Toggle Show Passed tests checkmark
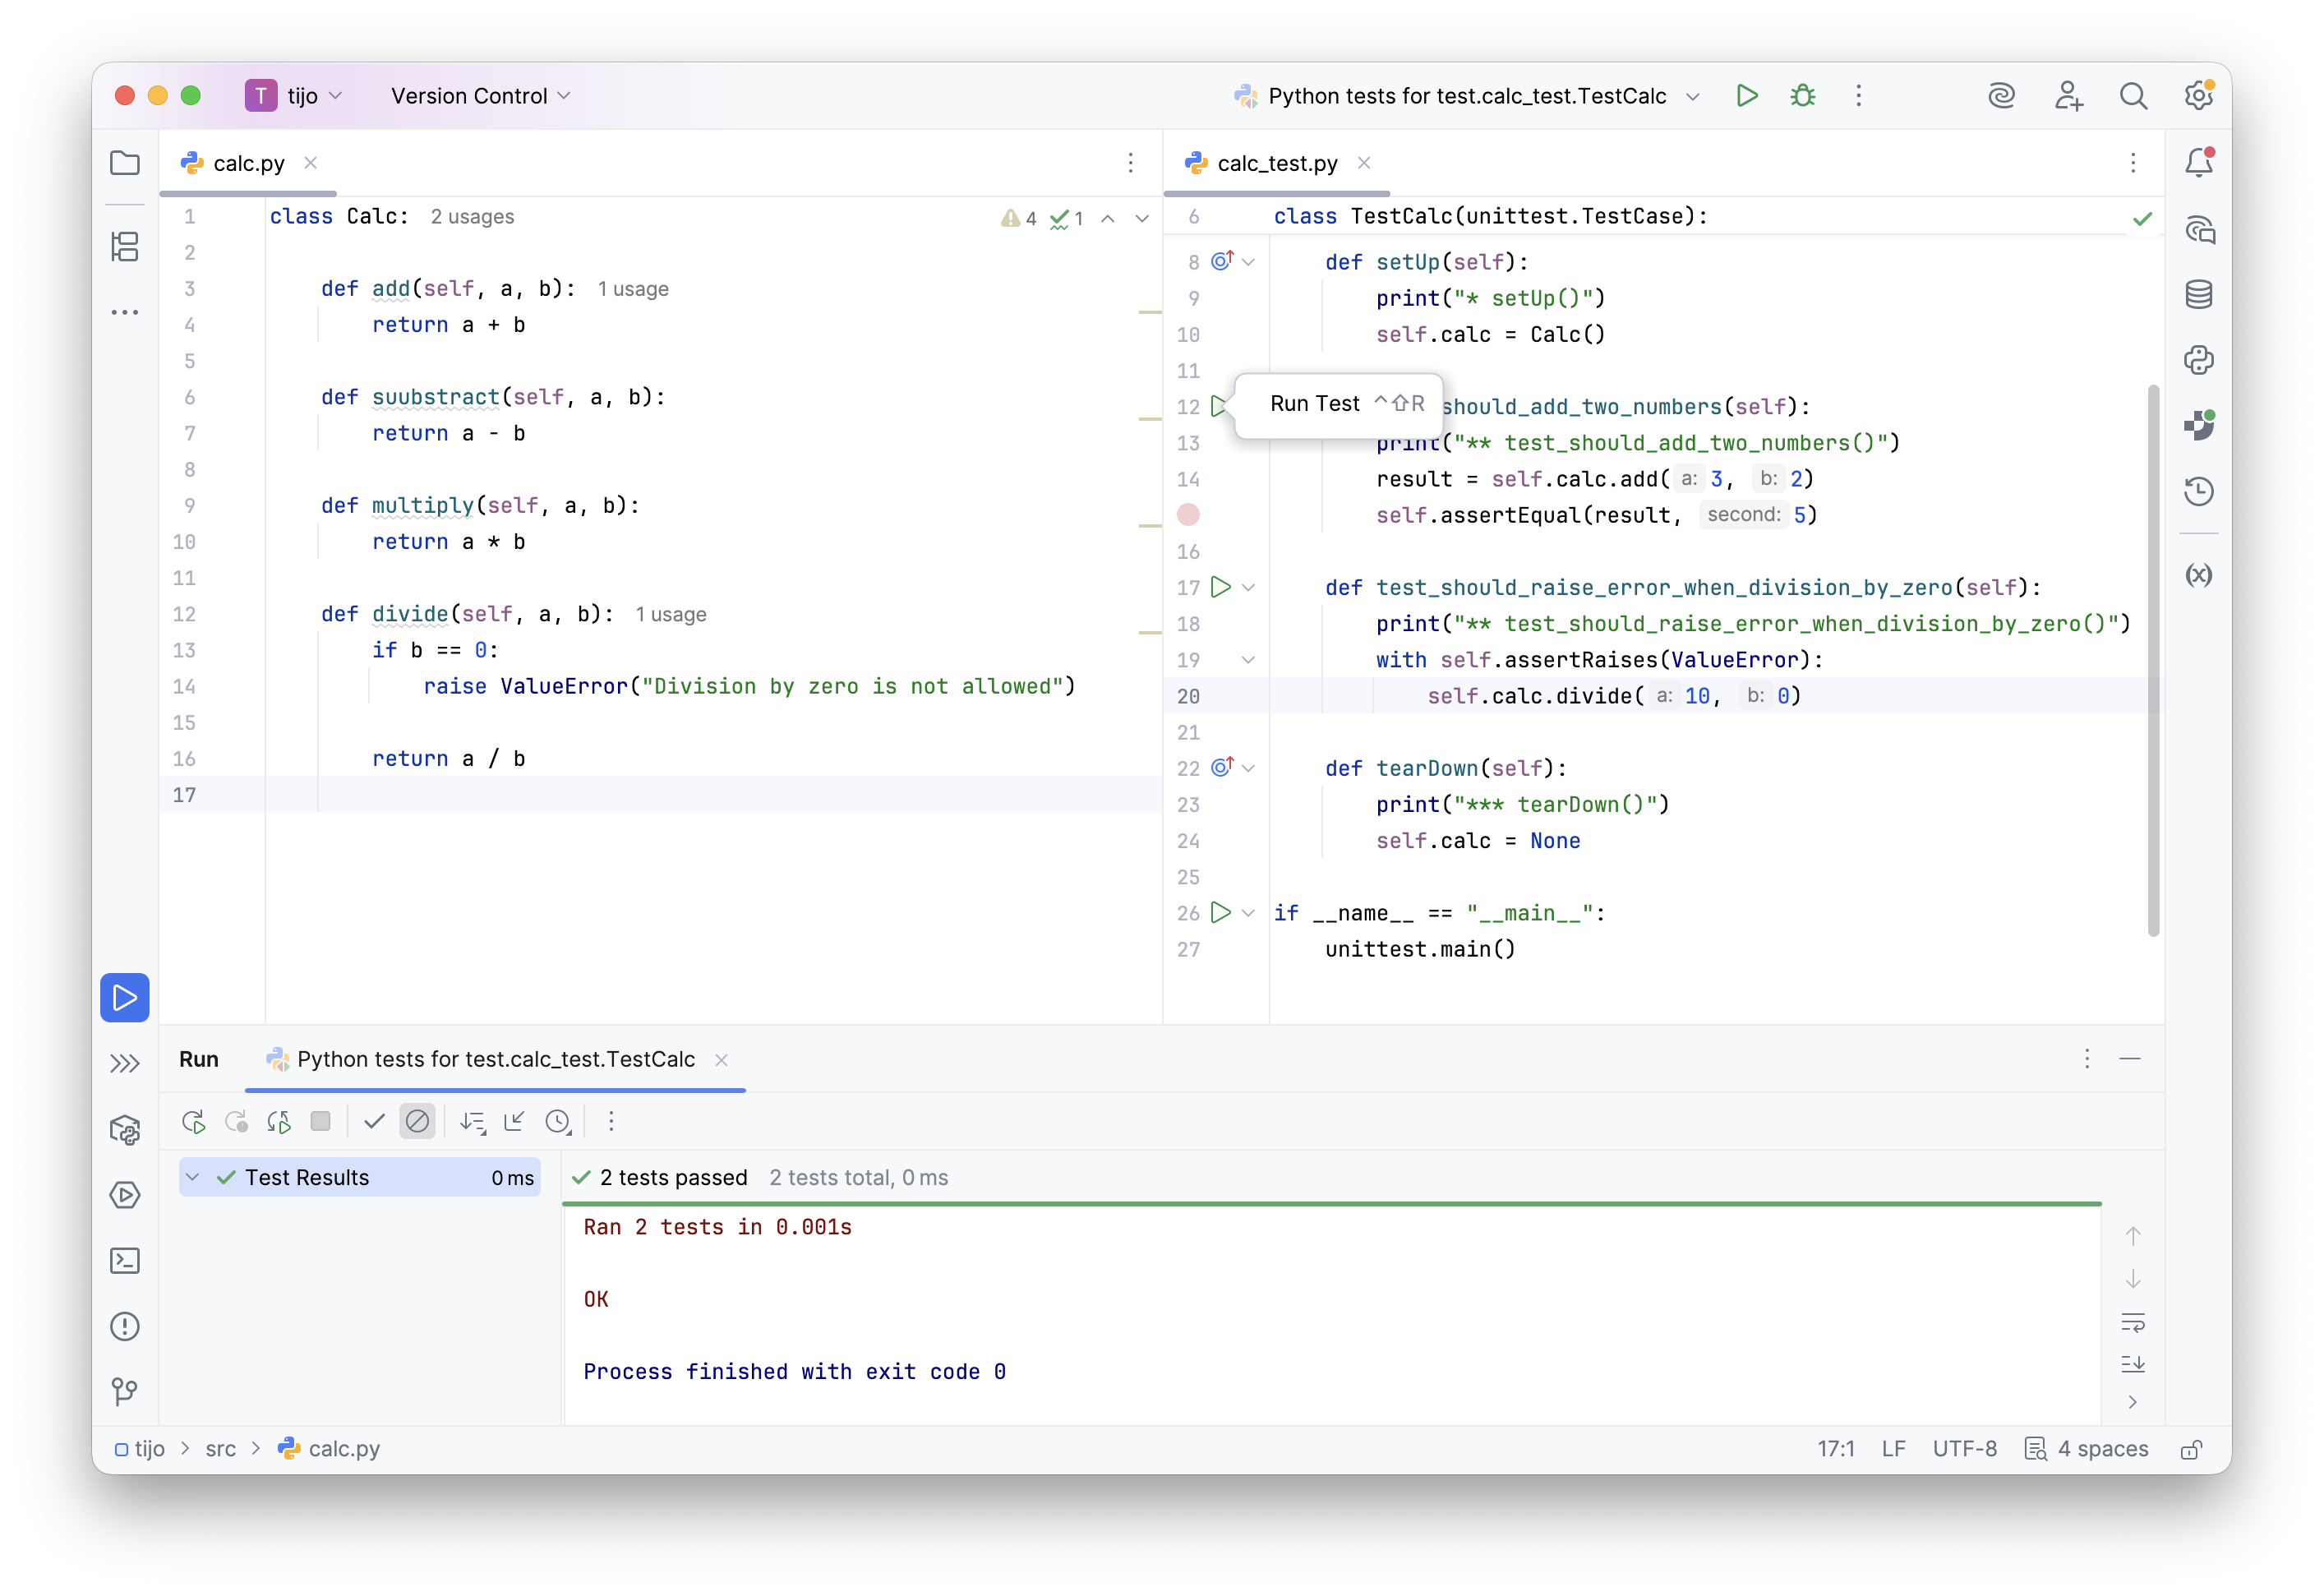This screenshot has width=2324, height=1596. 374,1122
